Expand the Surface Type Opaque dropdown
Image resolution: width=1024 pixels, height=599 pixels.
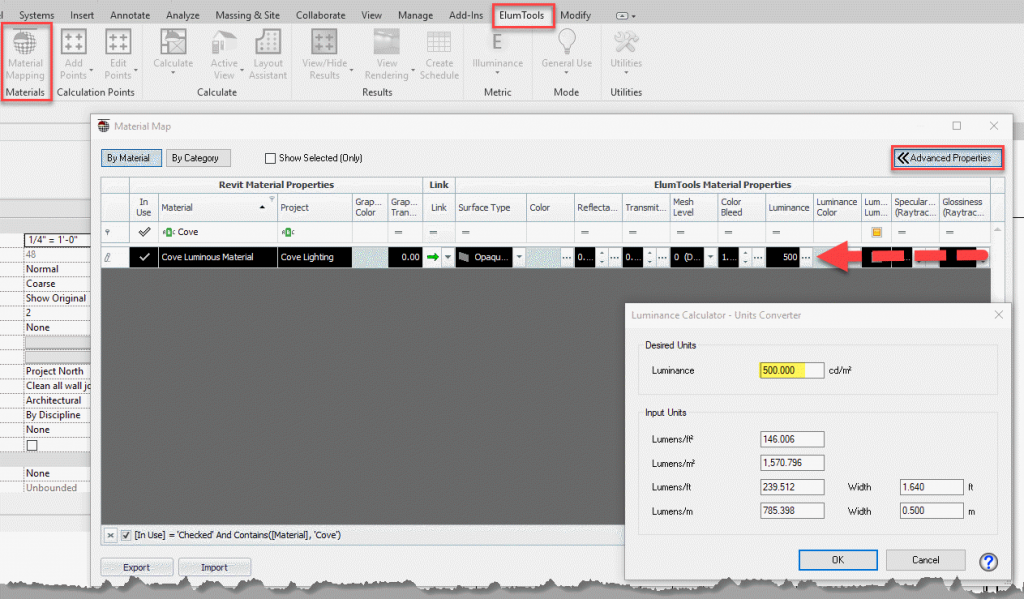(519, 257)
